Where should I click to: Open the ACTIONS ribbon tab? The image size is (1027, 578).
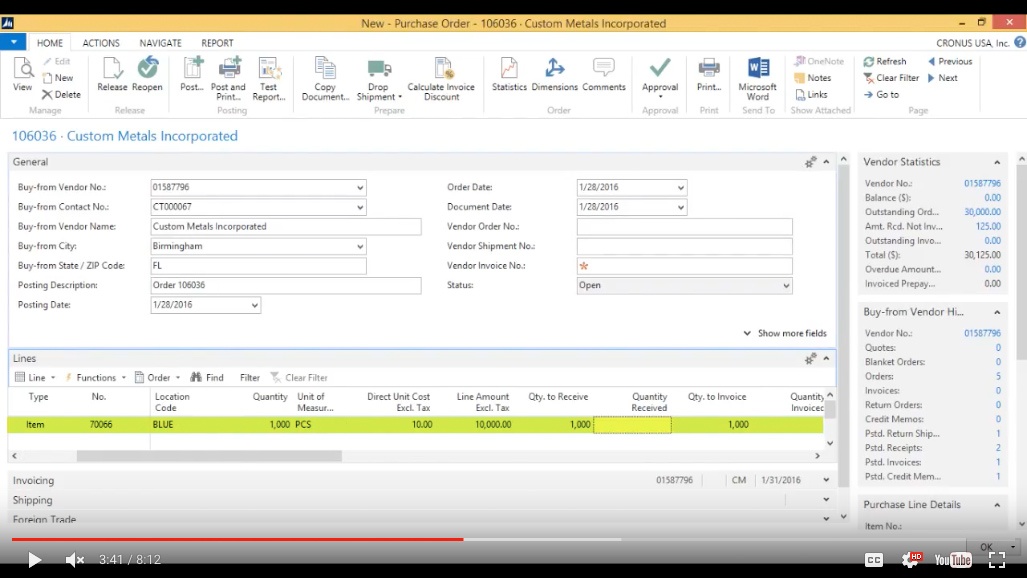tap(101, 43)
